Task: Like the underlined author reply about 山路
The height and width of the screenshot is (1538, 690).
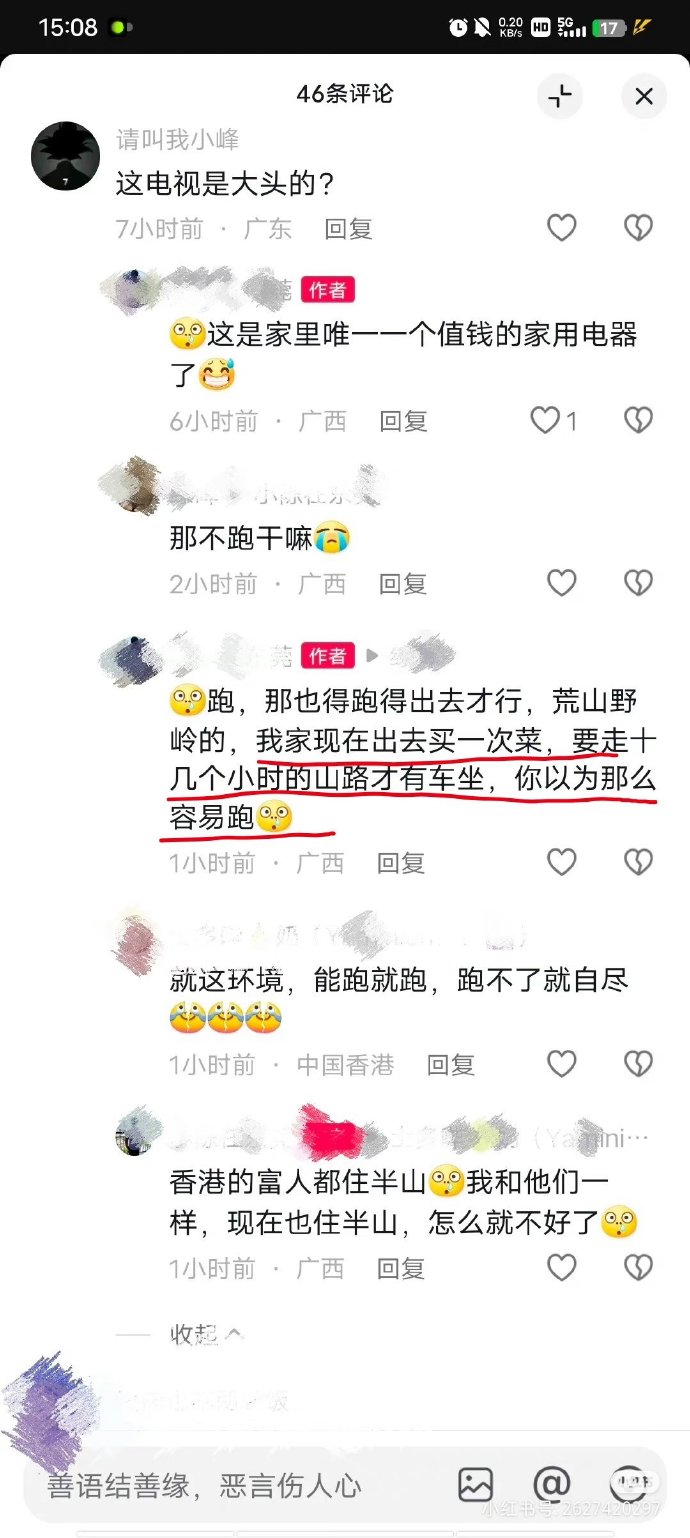Action: click(561, 862)
